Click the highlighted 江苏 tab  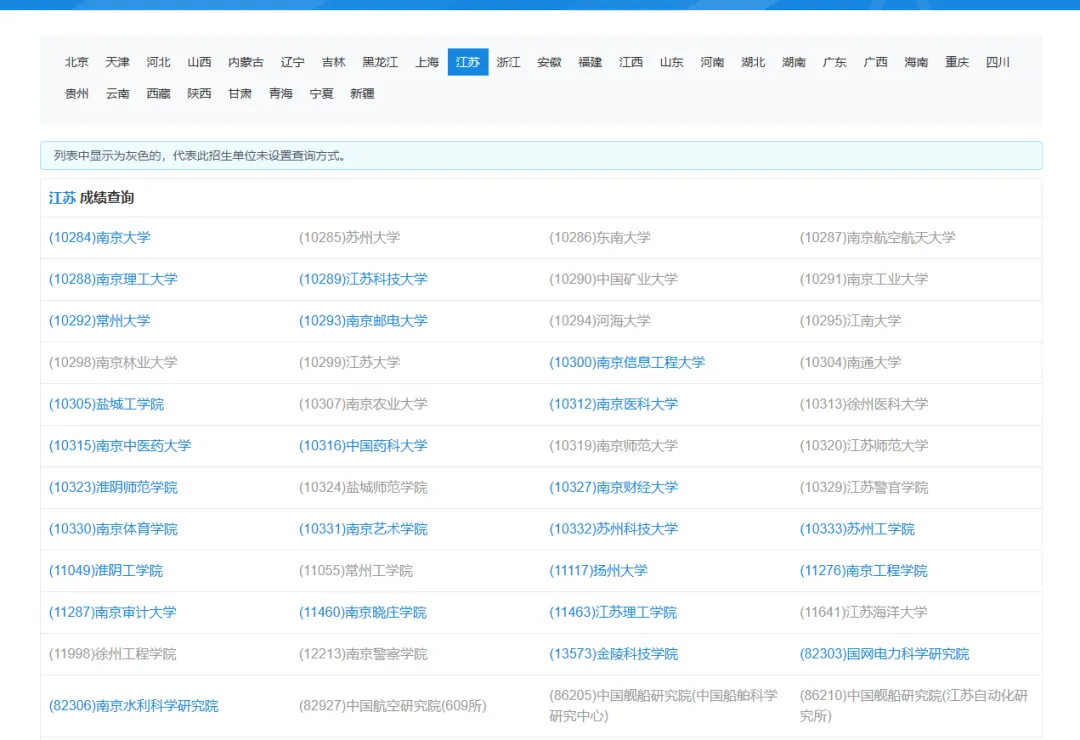(468, 62)
